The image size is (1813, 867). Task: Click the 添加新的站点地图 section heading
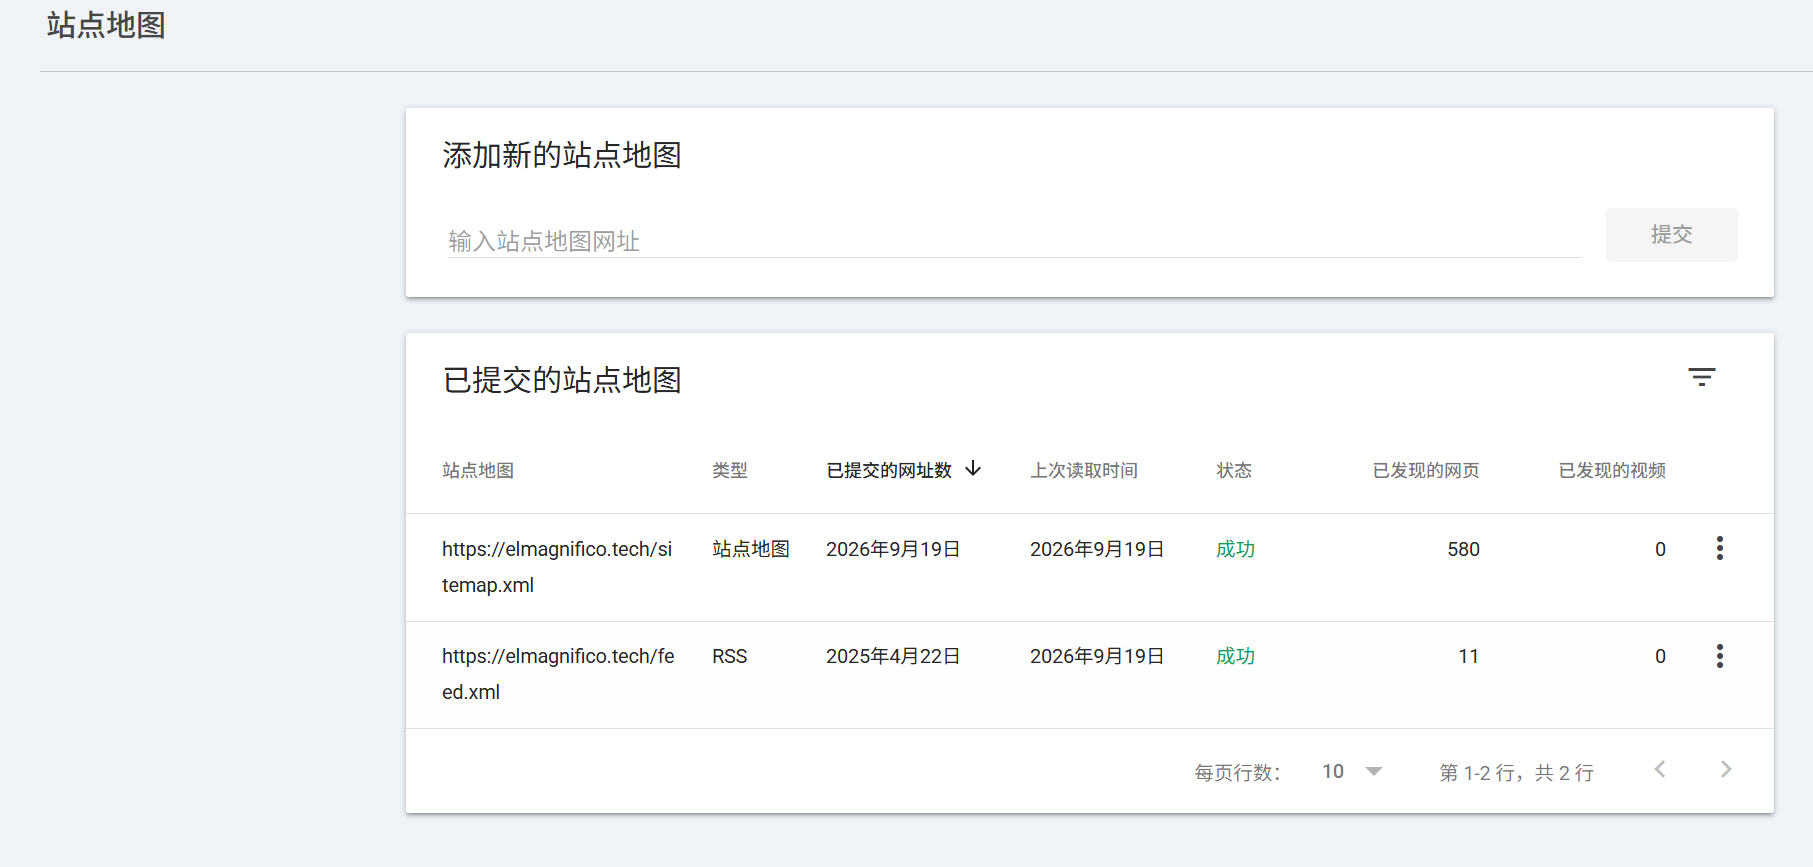562,155
